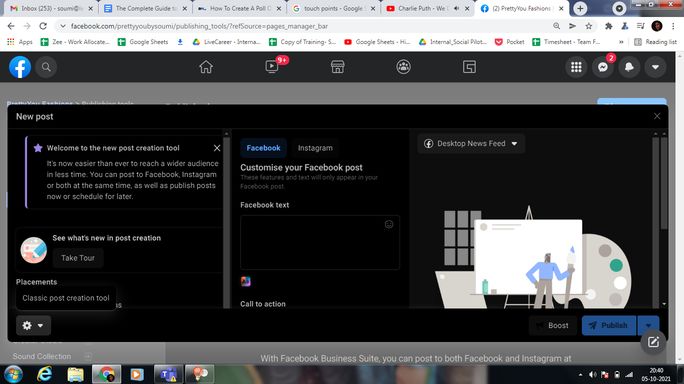The image size is (684, 384).
Task: Show hidden system tray icons
Action: (580, 374)
